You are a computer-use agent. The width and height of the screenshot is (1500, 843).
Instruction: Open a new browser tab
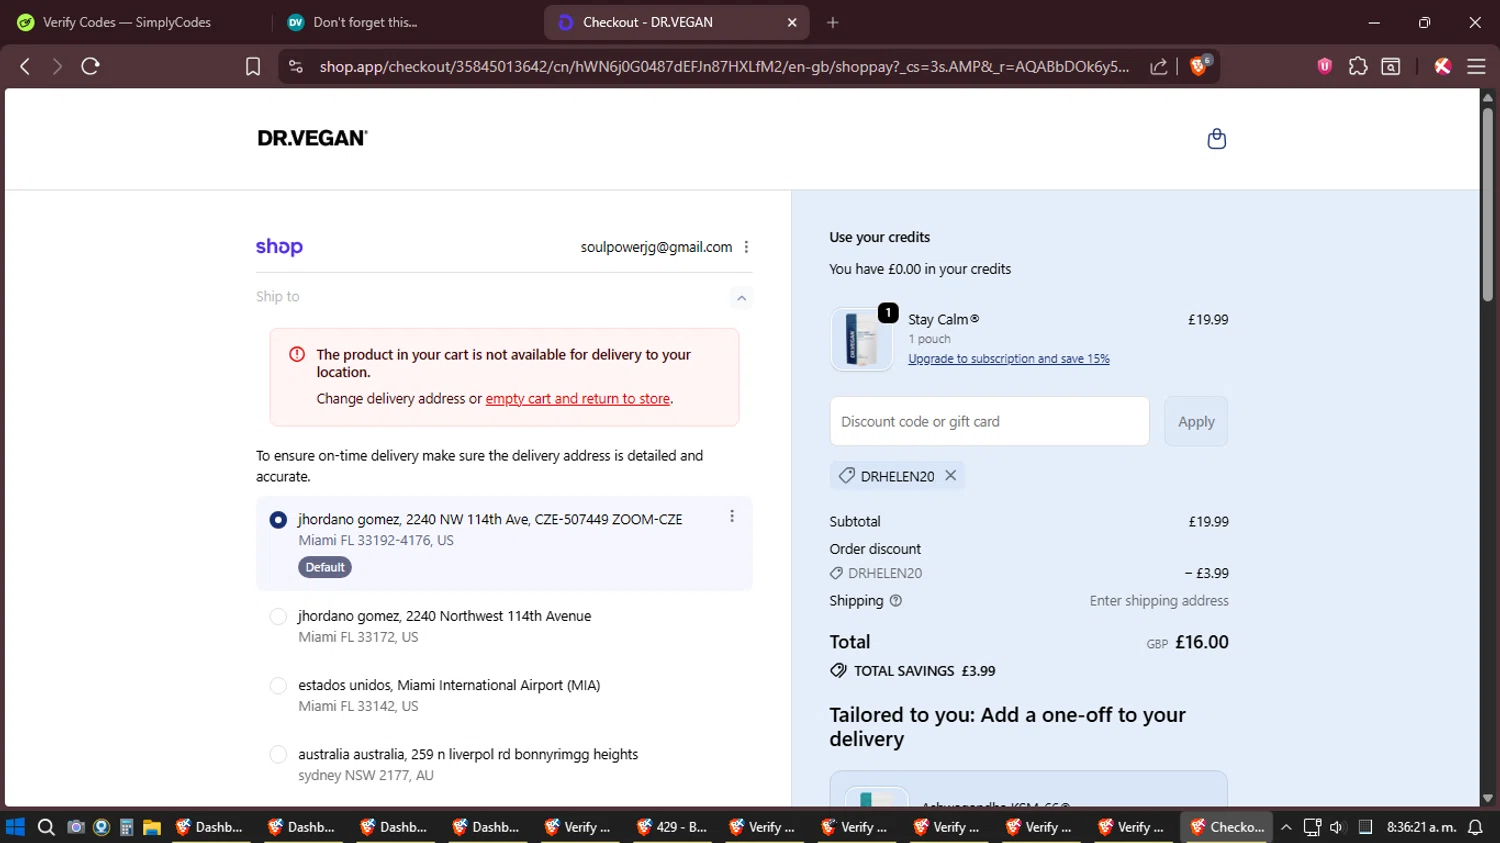click(832, 22)
